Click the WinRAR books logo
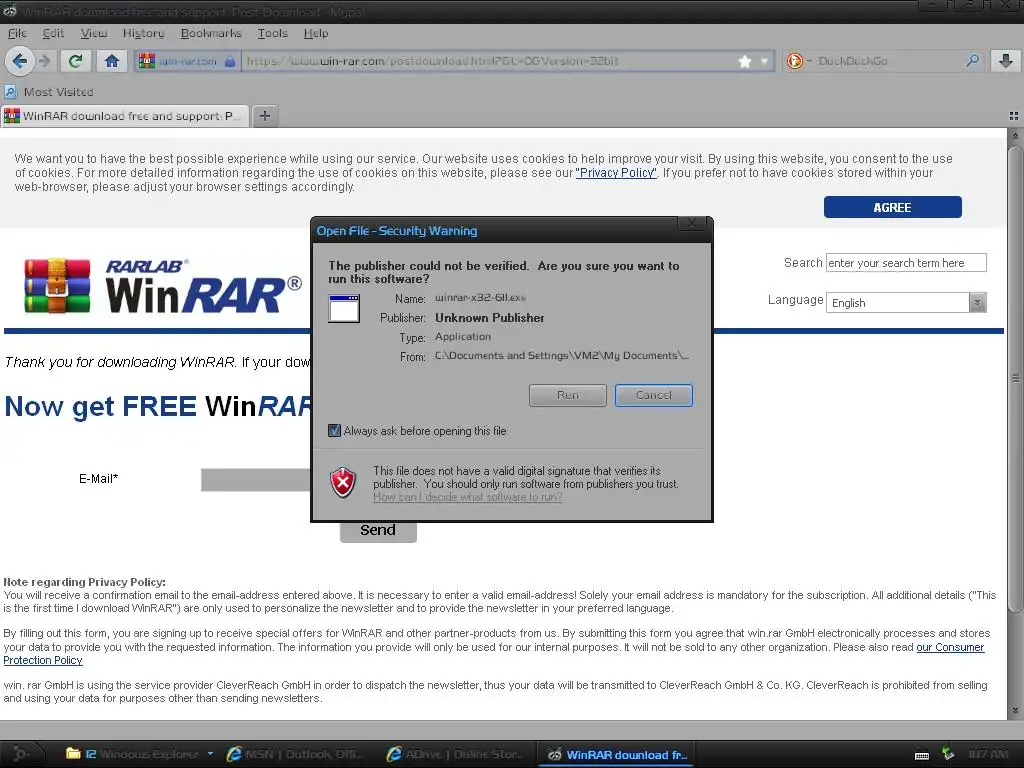The height and width of the screenshot is (768, 1024). [57, 285]
